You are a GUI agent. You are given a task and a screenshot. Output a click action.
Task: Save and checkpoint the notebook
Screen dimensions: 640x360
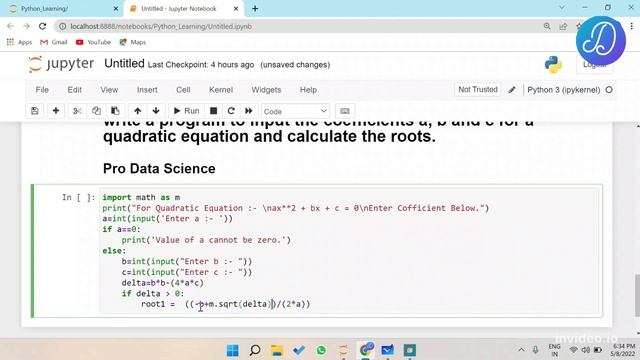[x=35, y=111]
